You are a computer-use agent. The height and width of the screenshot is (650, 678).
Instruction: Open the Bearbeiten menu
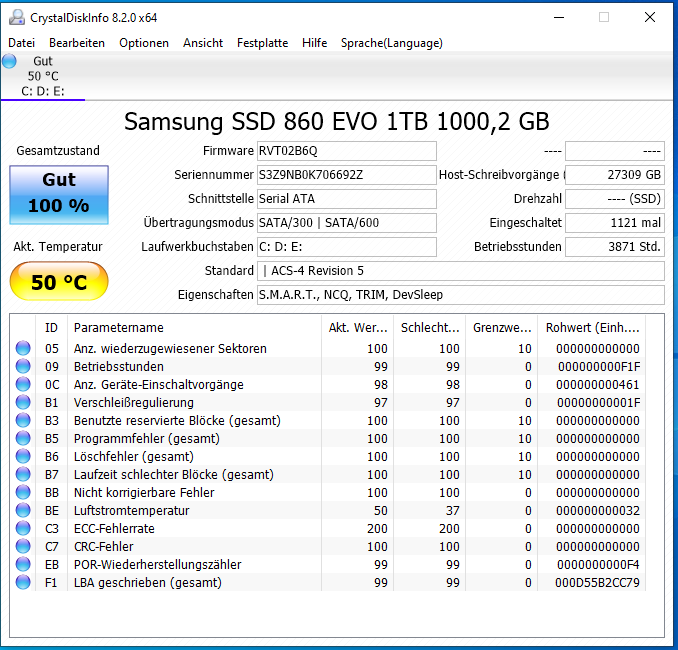[x=77, y=43]
